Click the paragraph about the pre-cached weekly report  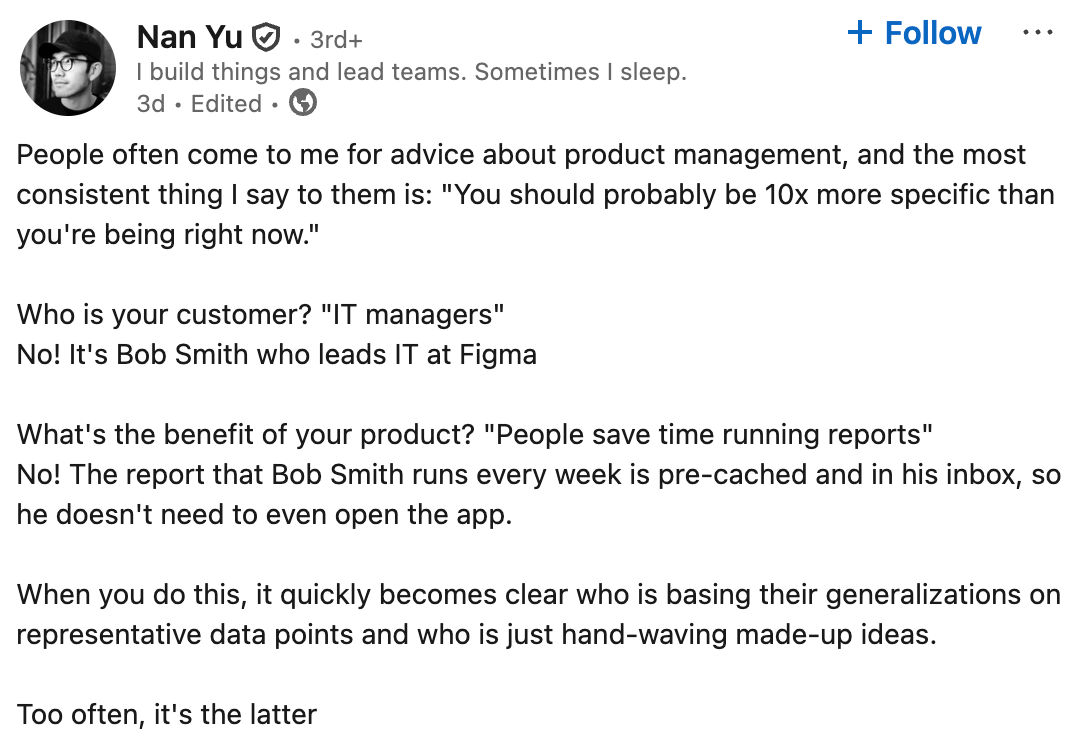(x=539, y=494)
